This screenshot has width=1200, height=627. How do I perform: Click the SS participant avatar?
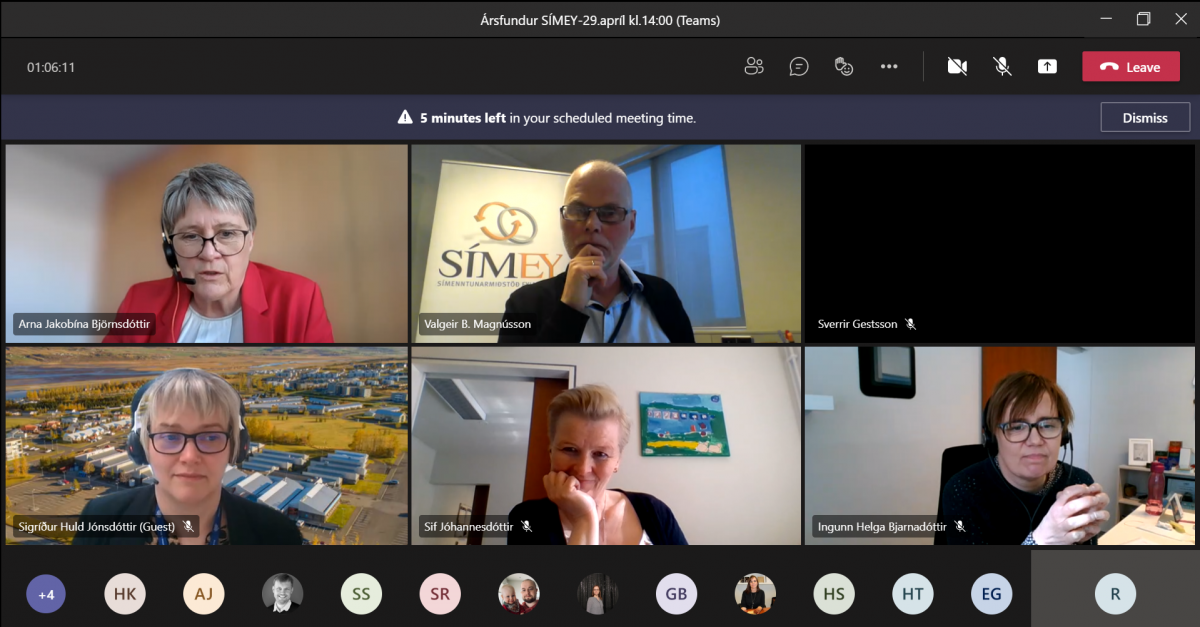[x=361, y=594]
